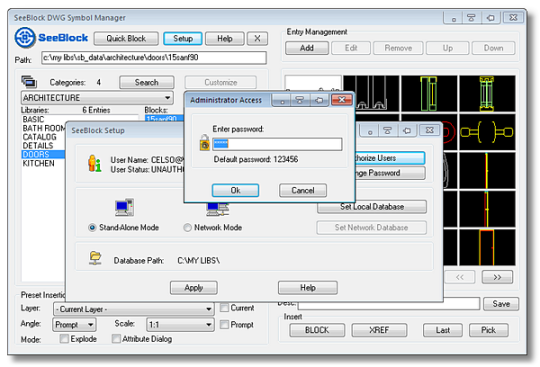Screen dimensions: 540x367
Task: Click the Ok button in Administrator Access
Action: click(235, 190)
